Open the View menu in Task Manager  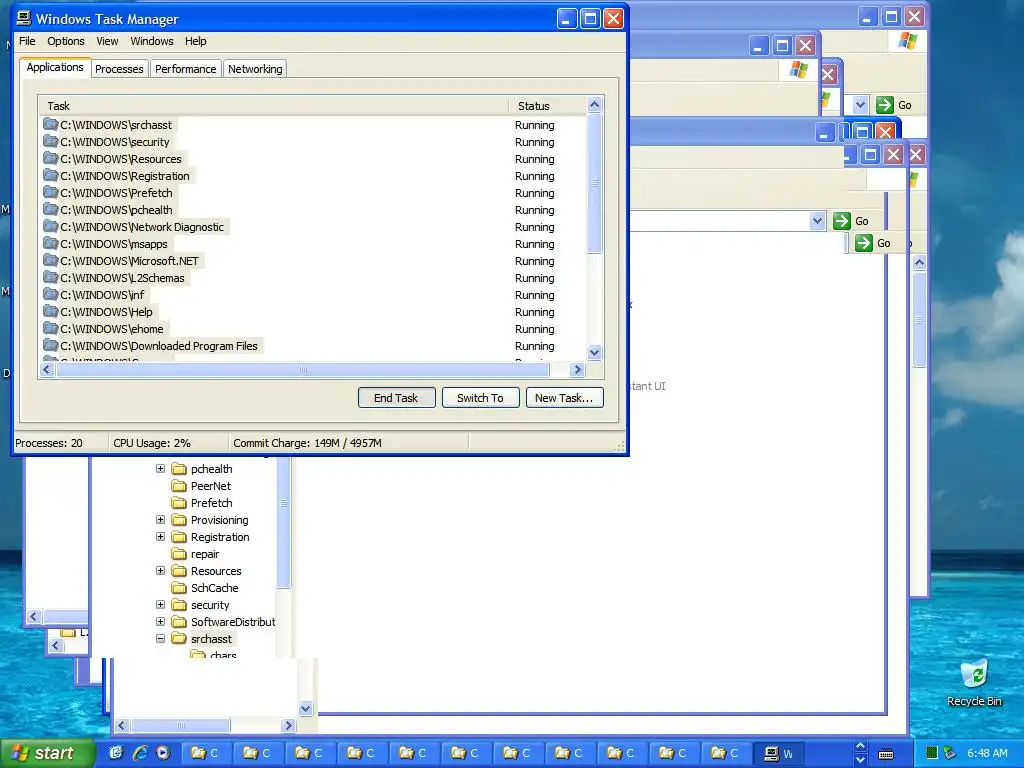click(107, 40)
